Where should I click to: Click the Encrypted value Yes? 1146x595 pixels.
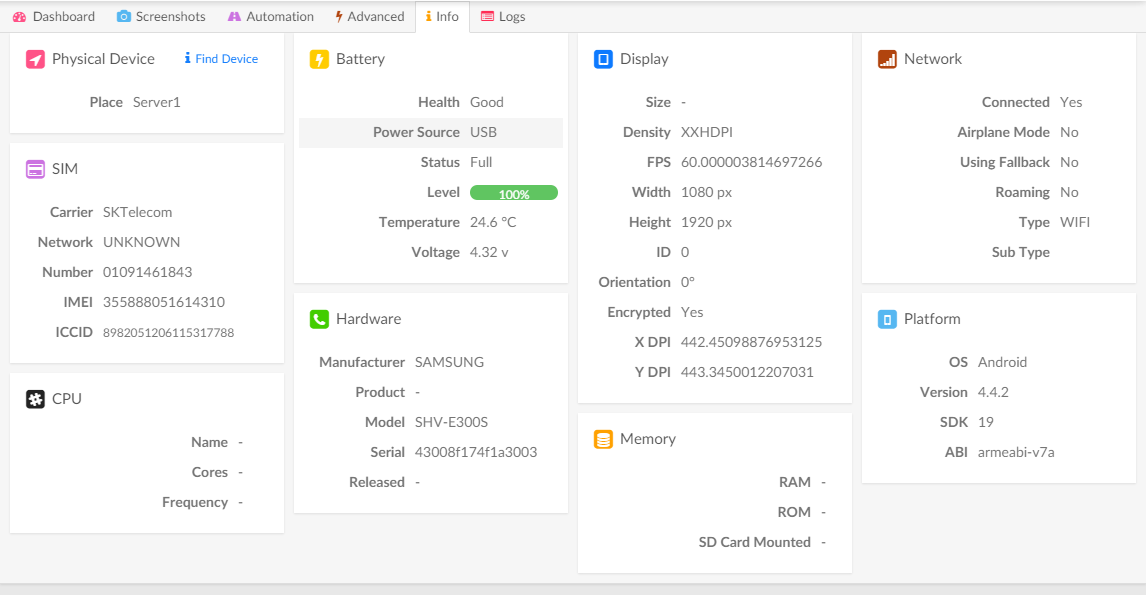(x=692, y=312)
